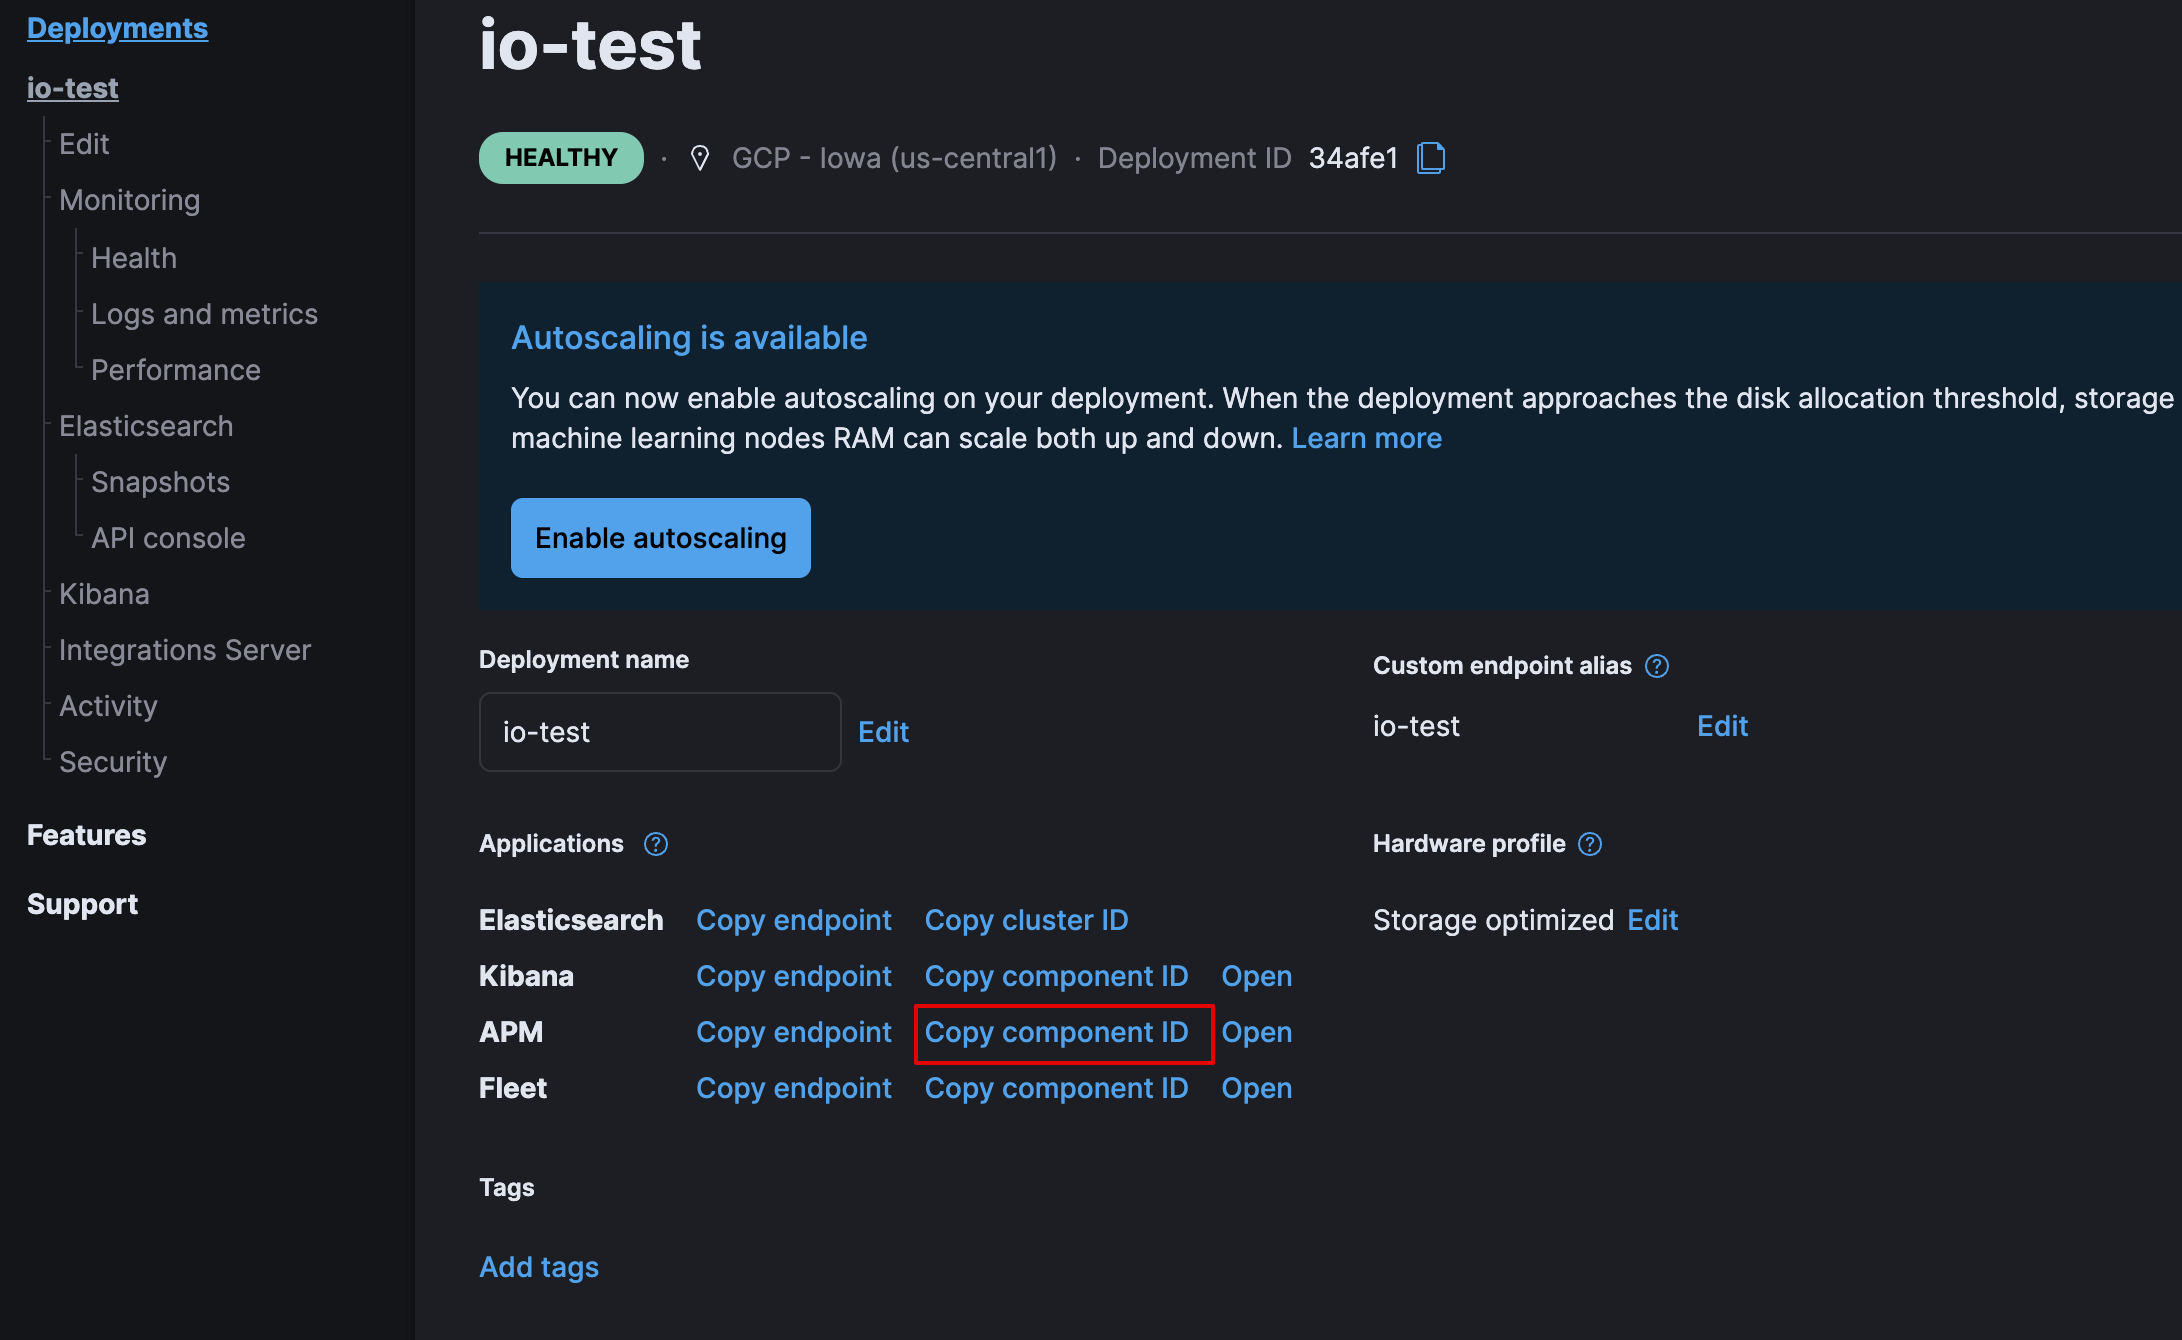Screen dimensions: 2182x1340
Task: Copy the Elasticsearch cluster ID
Action: point(1026,920)
